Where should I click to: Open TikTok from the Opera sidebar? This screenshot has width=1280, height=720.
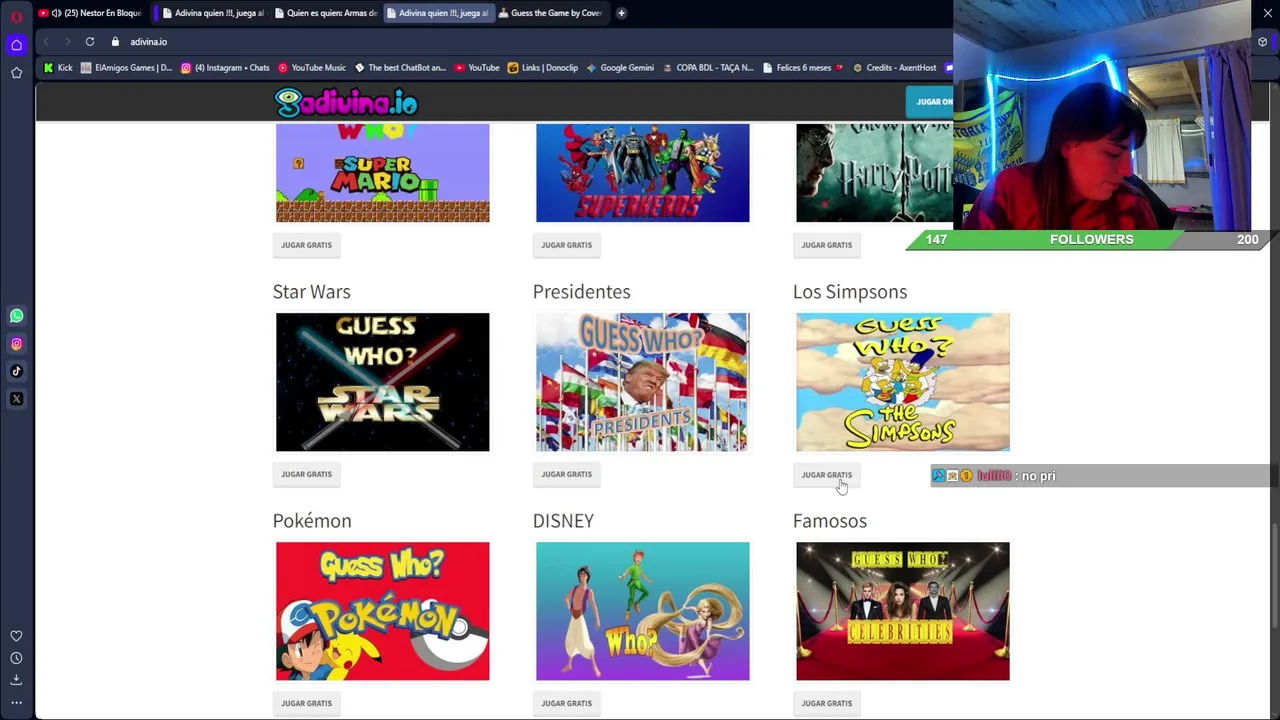[x=16, y=371]
